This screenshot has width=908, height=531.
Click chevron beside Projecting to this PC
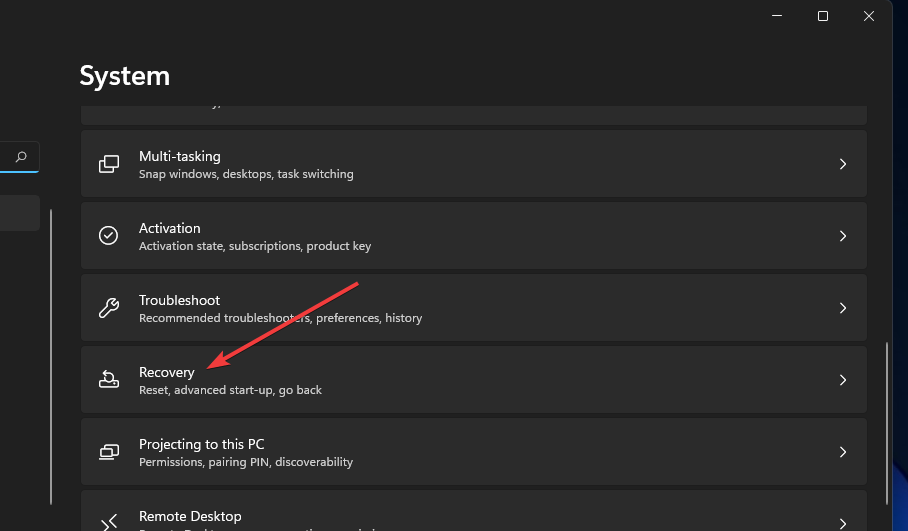[x=843, y=452]
